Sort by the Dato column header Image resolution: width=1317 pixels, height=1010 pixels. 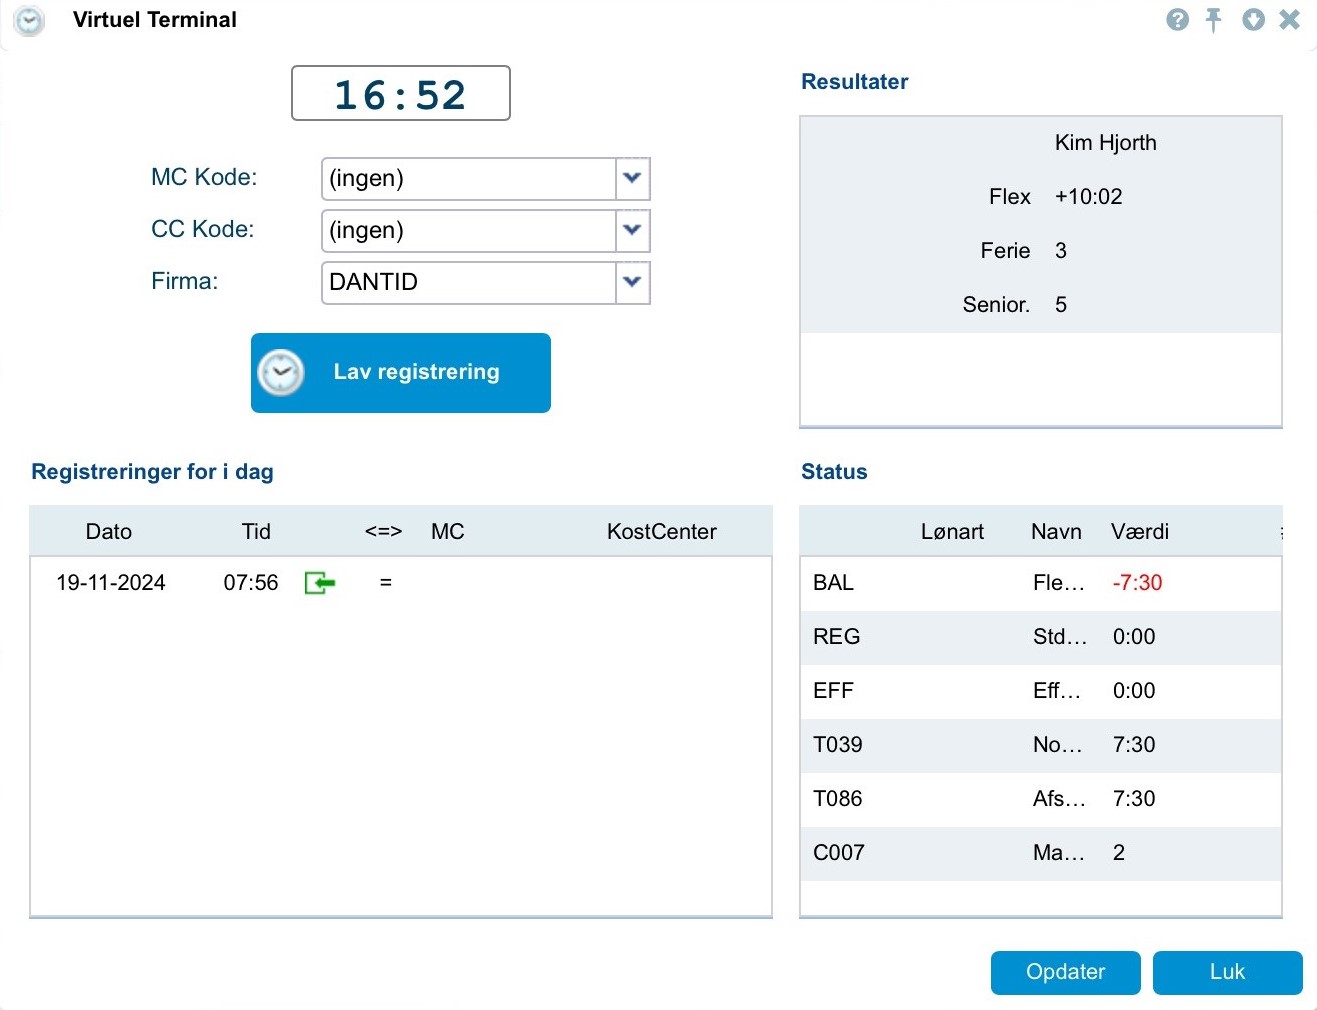coord(109,532)
